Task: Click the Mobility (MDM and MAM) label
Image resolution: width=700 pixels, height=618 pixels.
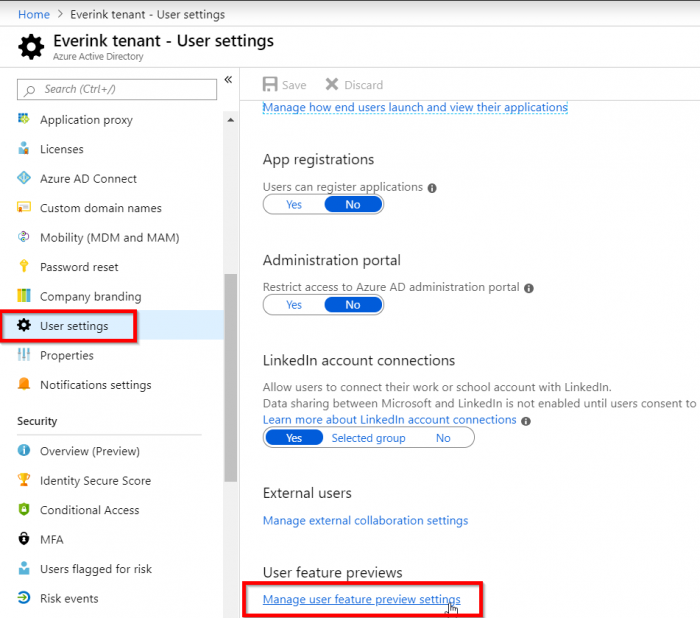Action: pos(110,238)
